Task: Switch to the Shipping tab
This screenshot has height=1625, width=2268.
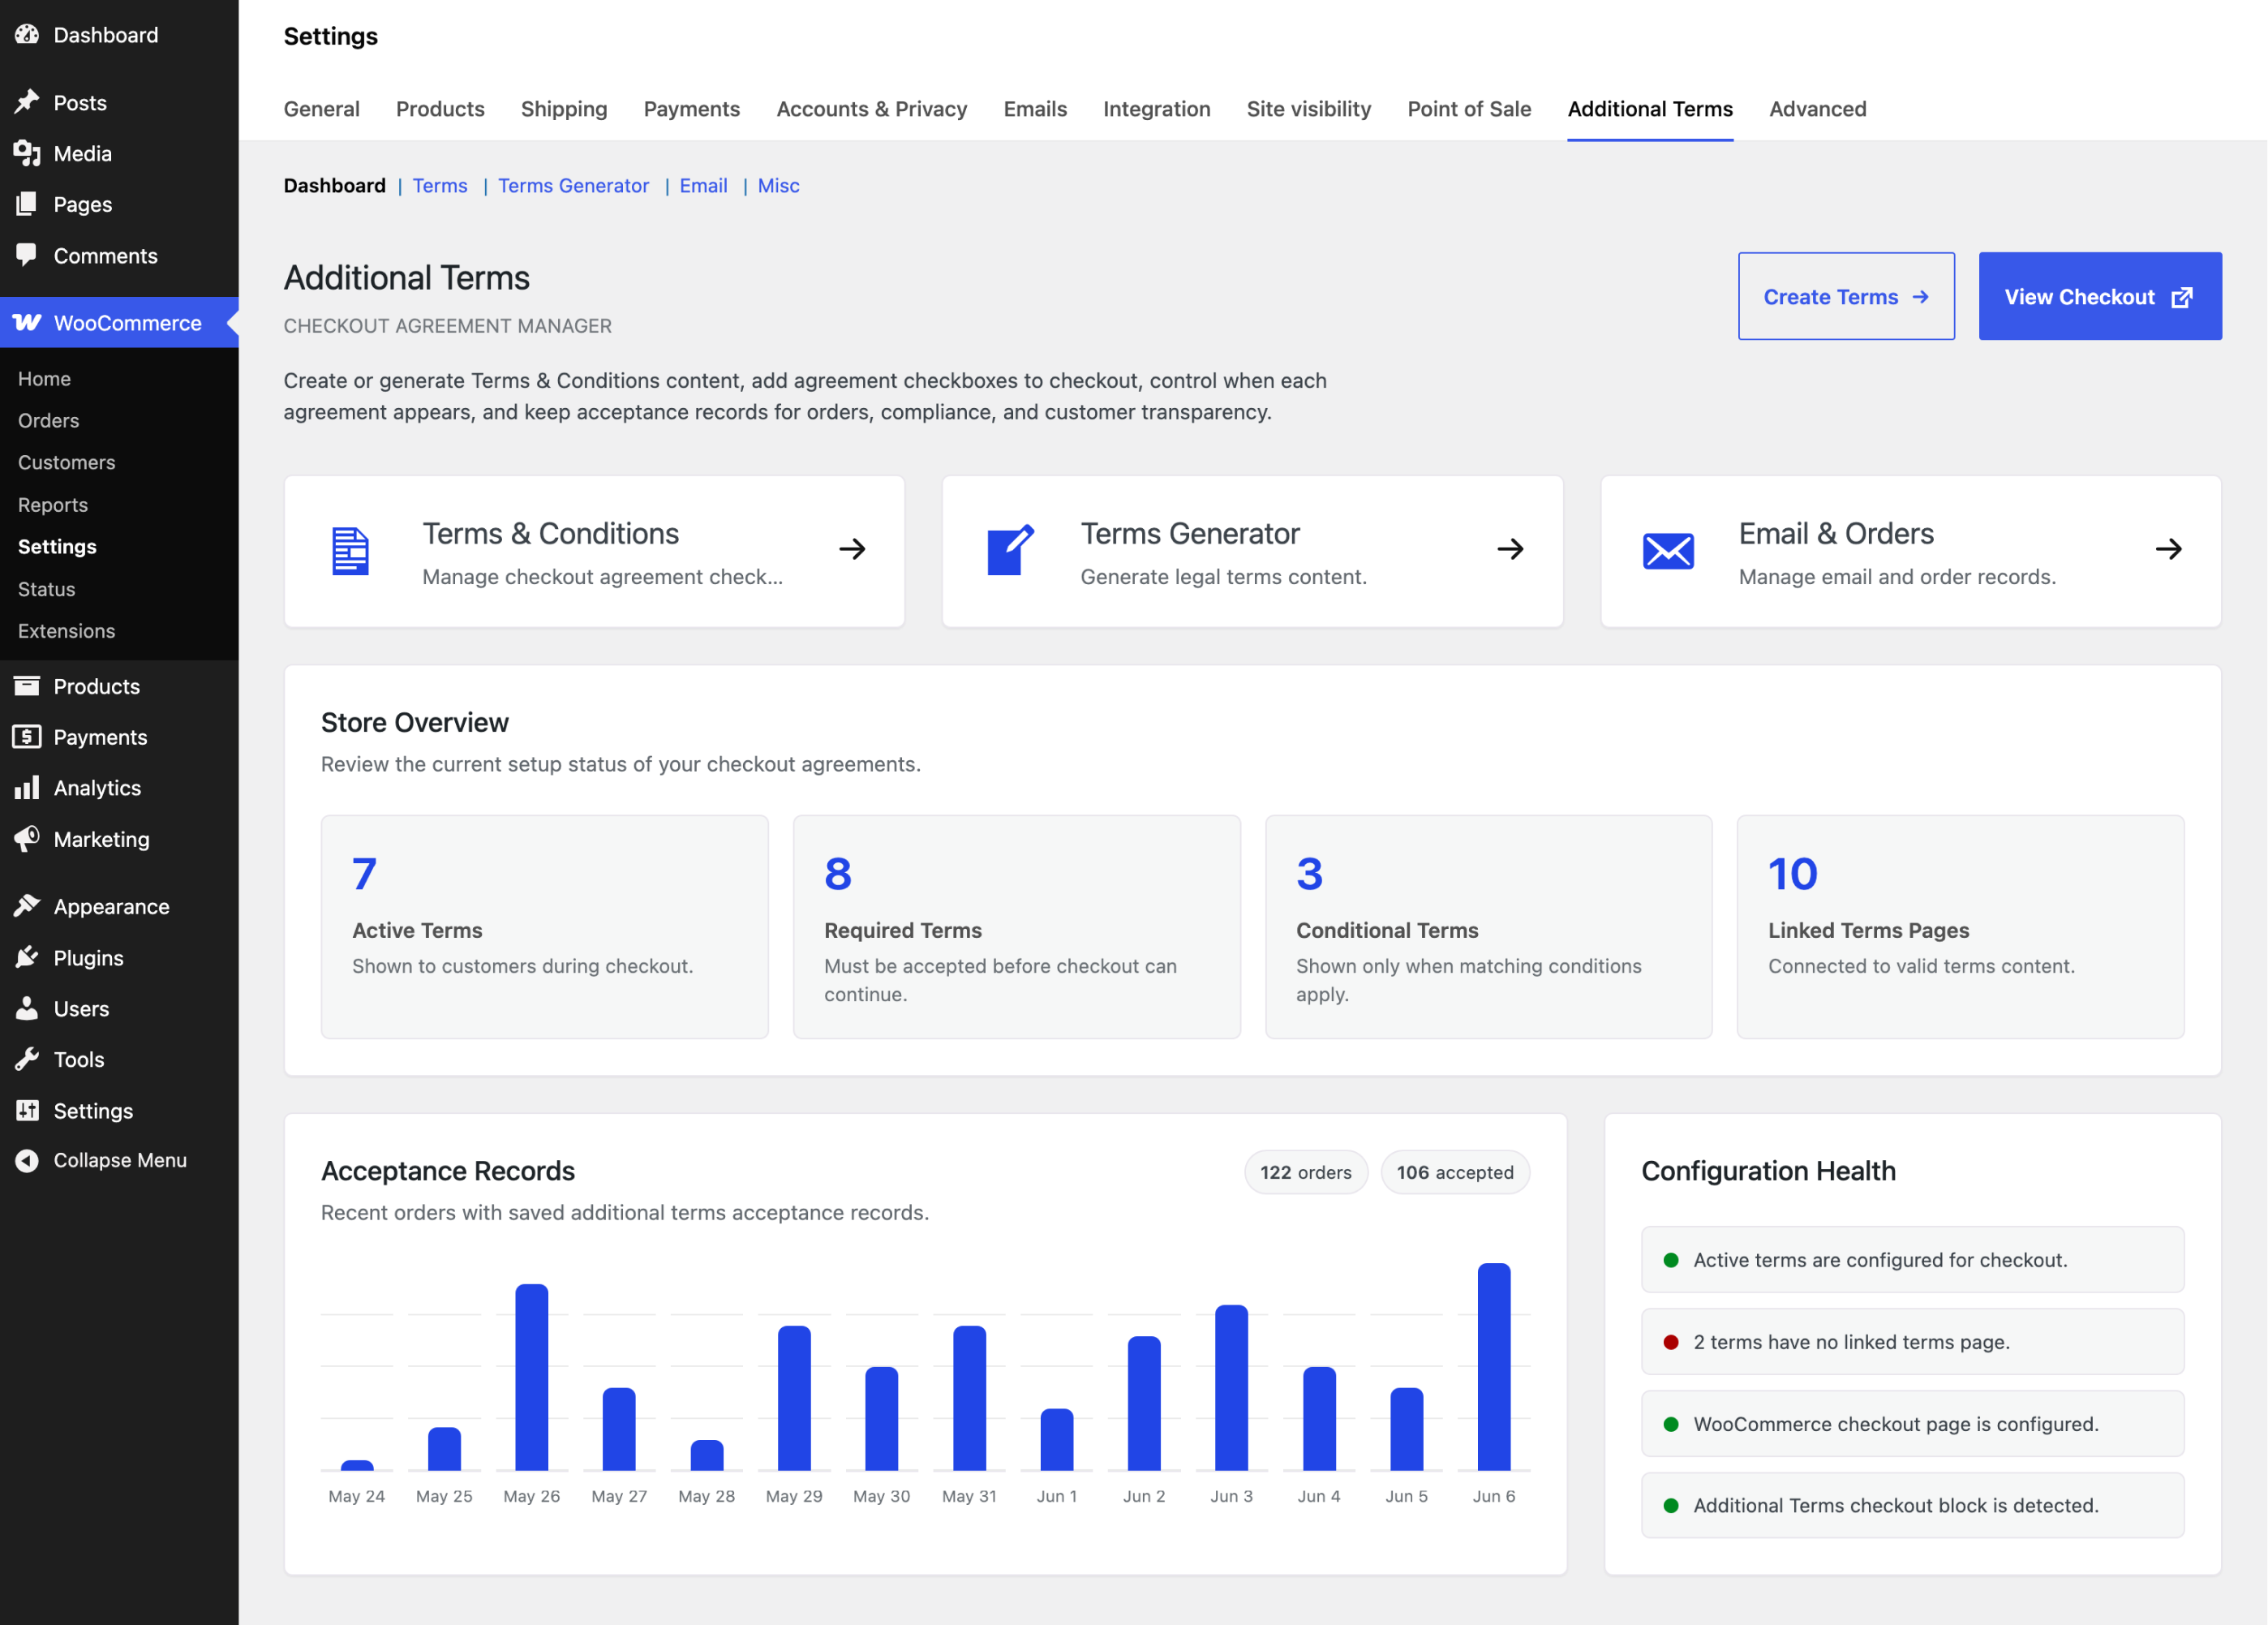Action: [x=564, y=109]
